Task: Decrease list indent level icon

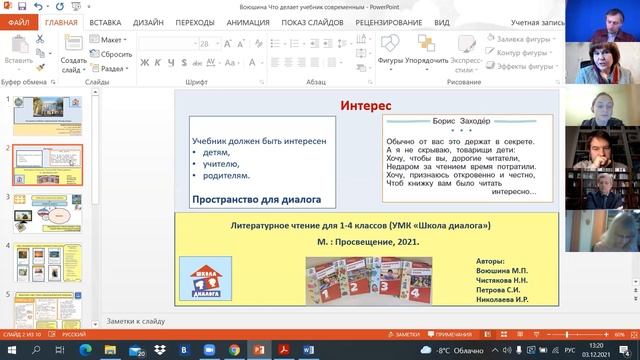Action: pyautogui.click(x=314, y=43)
